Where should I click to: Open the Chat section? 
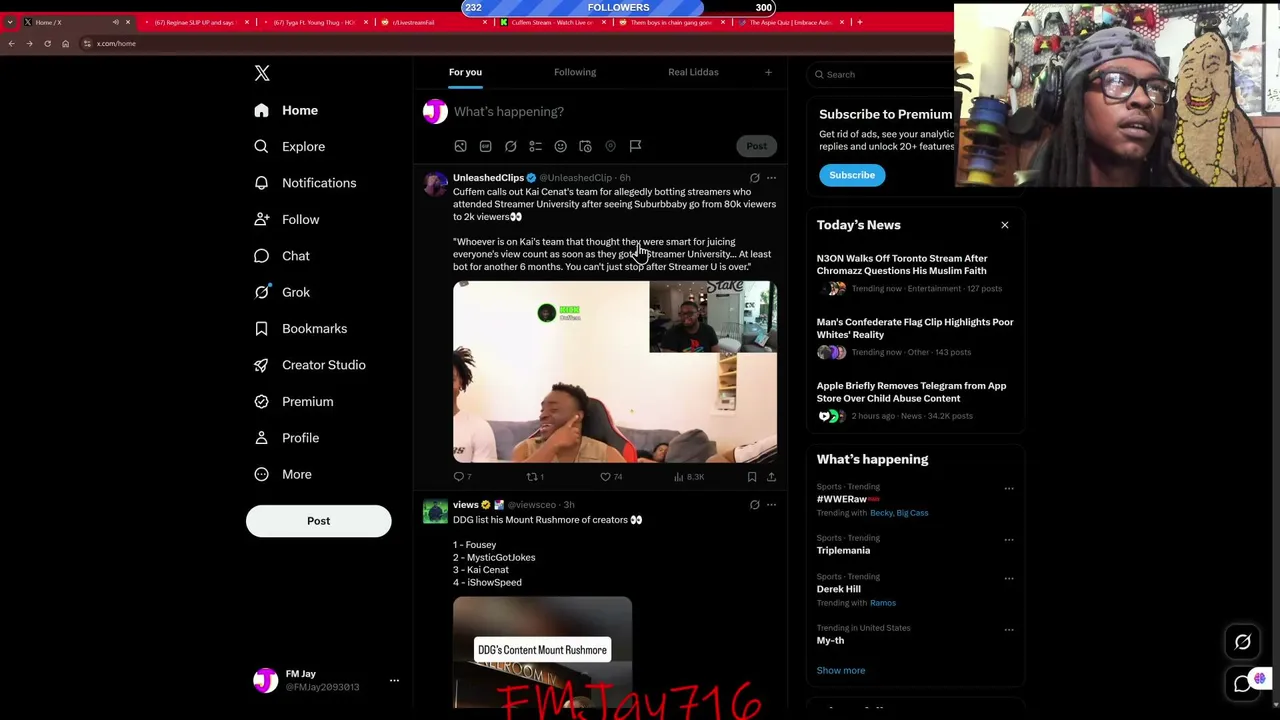pos(282,256)
